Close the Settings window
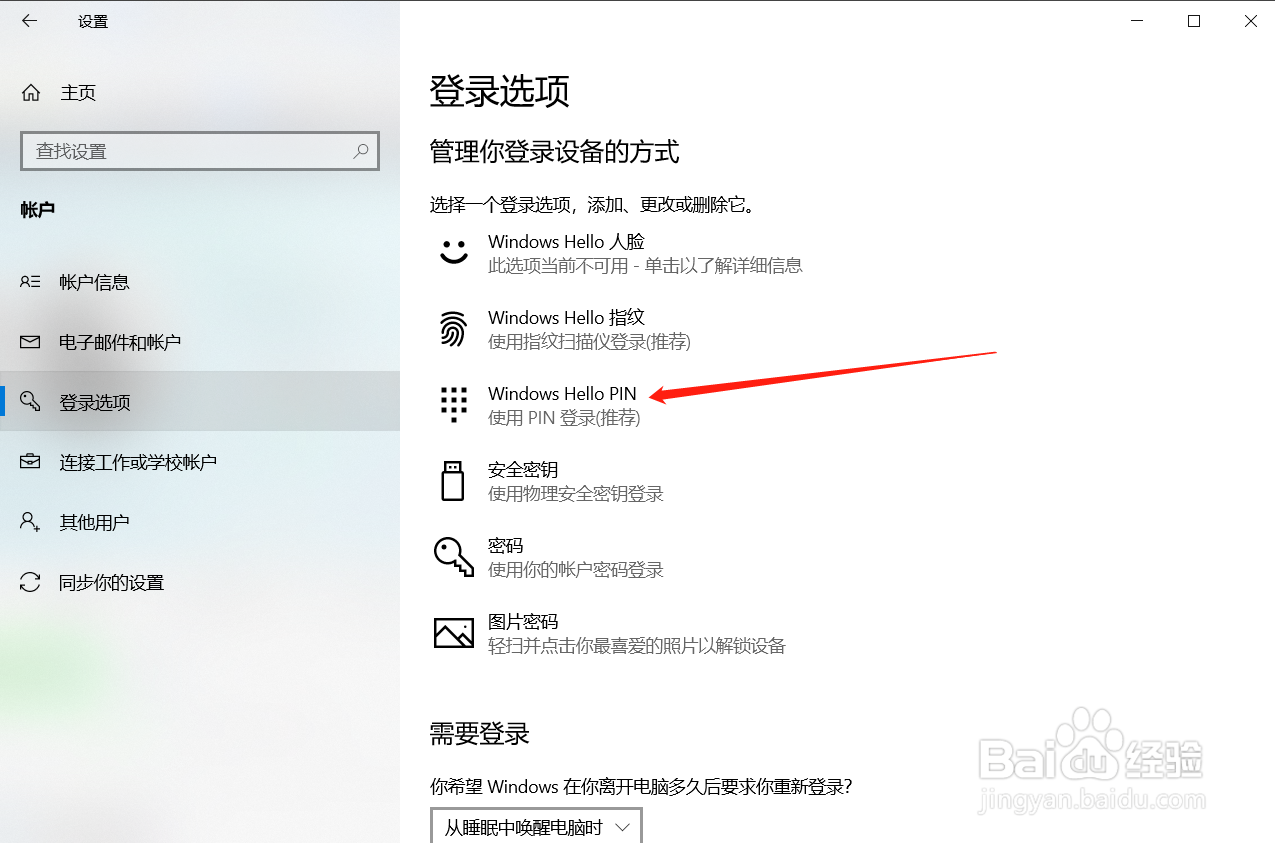The height and width of the screenshot is (843, 1275). (x=1250, y=21)
